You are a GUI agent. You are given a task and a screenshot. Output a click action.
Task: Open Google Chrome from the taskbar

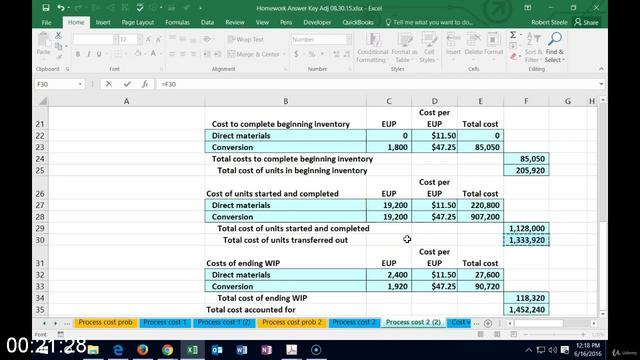point(167,350)
